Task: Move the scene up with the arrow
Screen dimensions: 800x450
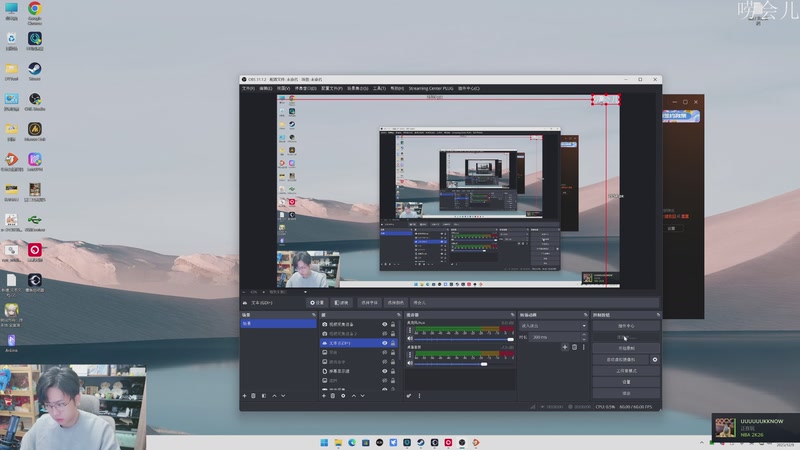Action: point(274,396)
